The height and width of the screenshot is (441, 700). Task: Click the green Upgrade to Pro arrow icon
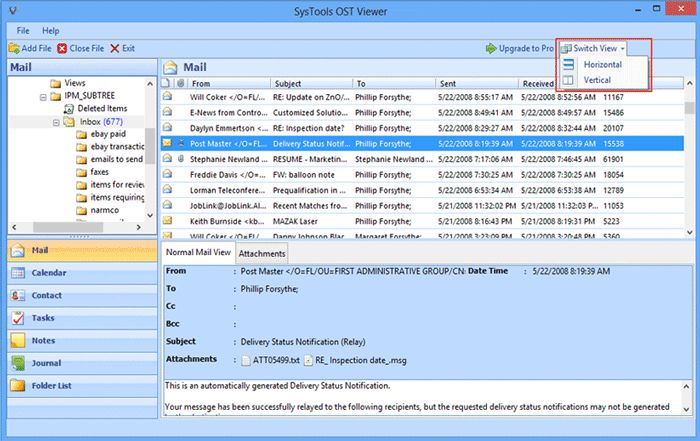click(491, 48)
